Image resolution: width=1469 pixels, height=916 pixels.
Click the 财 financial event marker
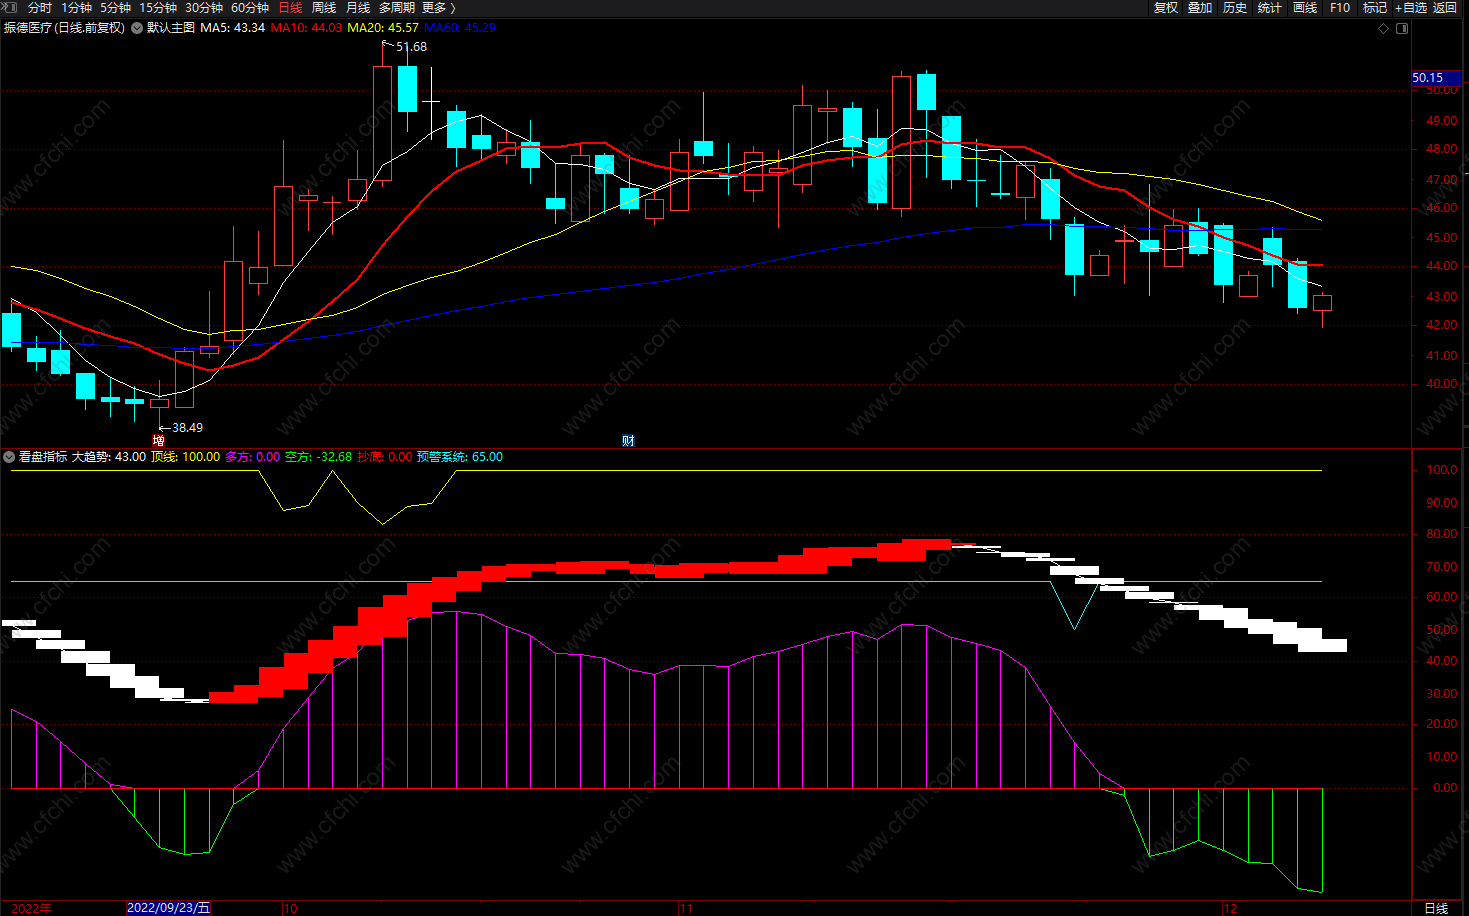(x=628, y=440)
